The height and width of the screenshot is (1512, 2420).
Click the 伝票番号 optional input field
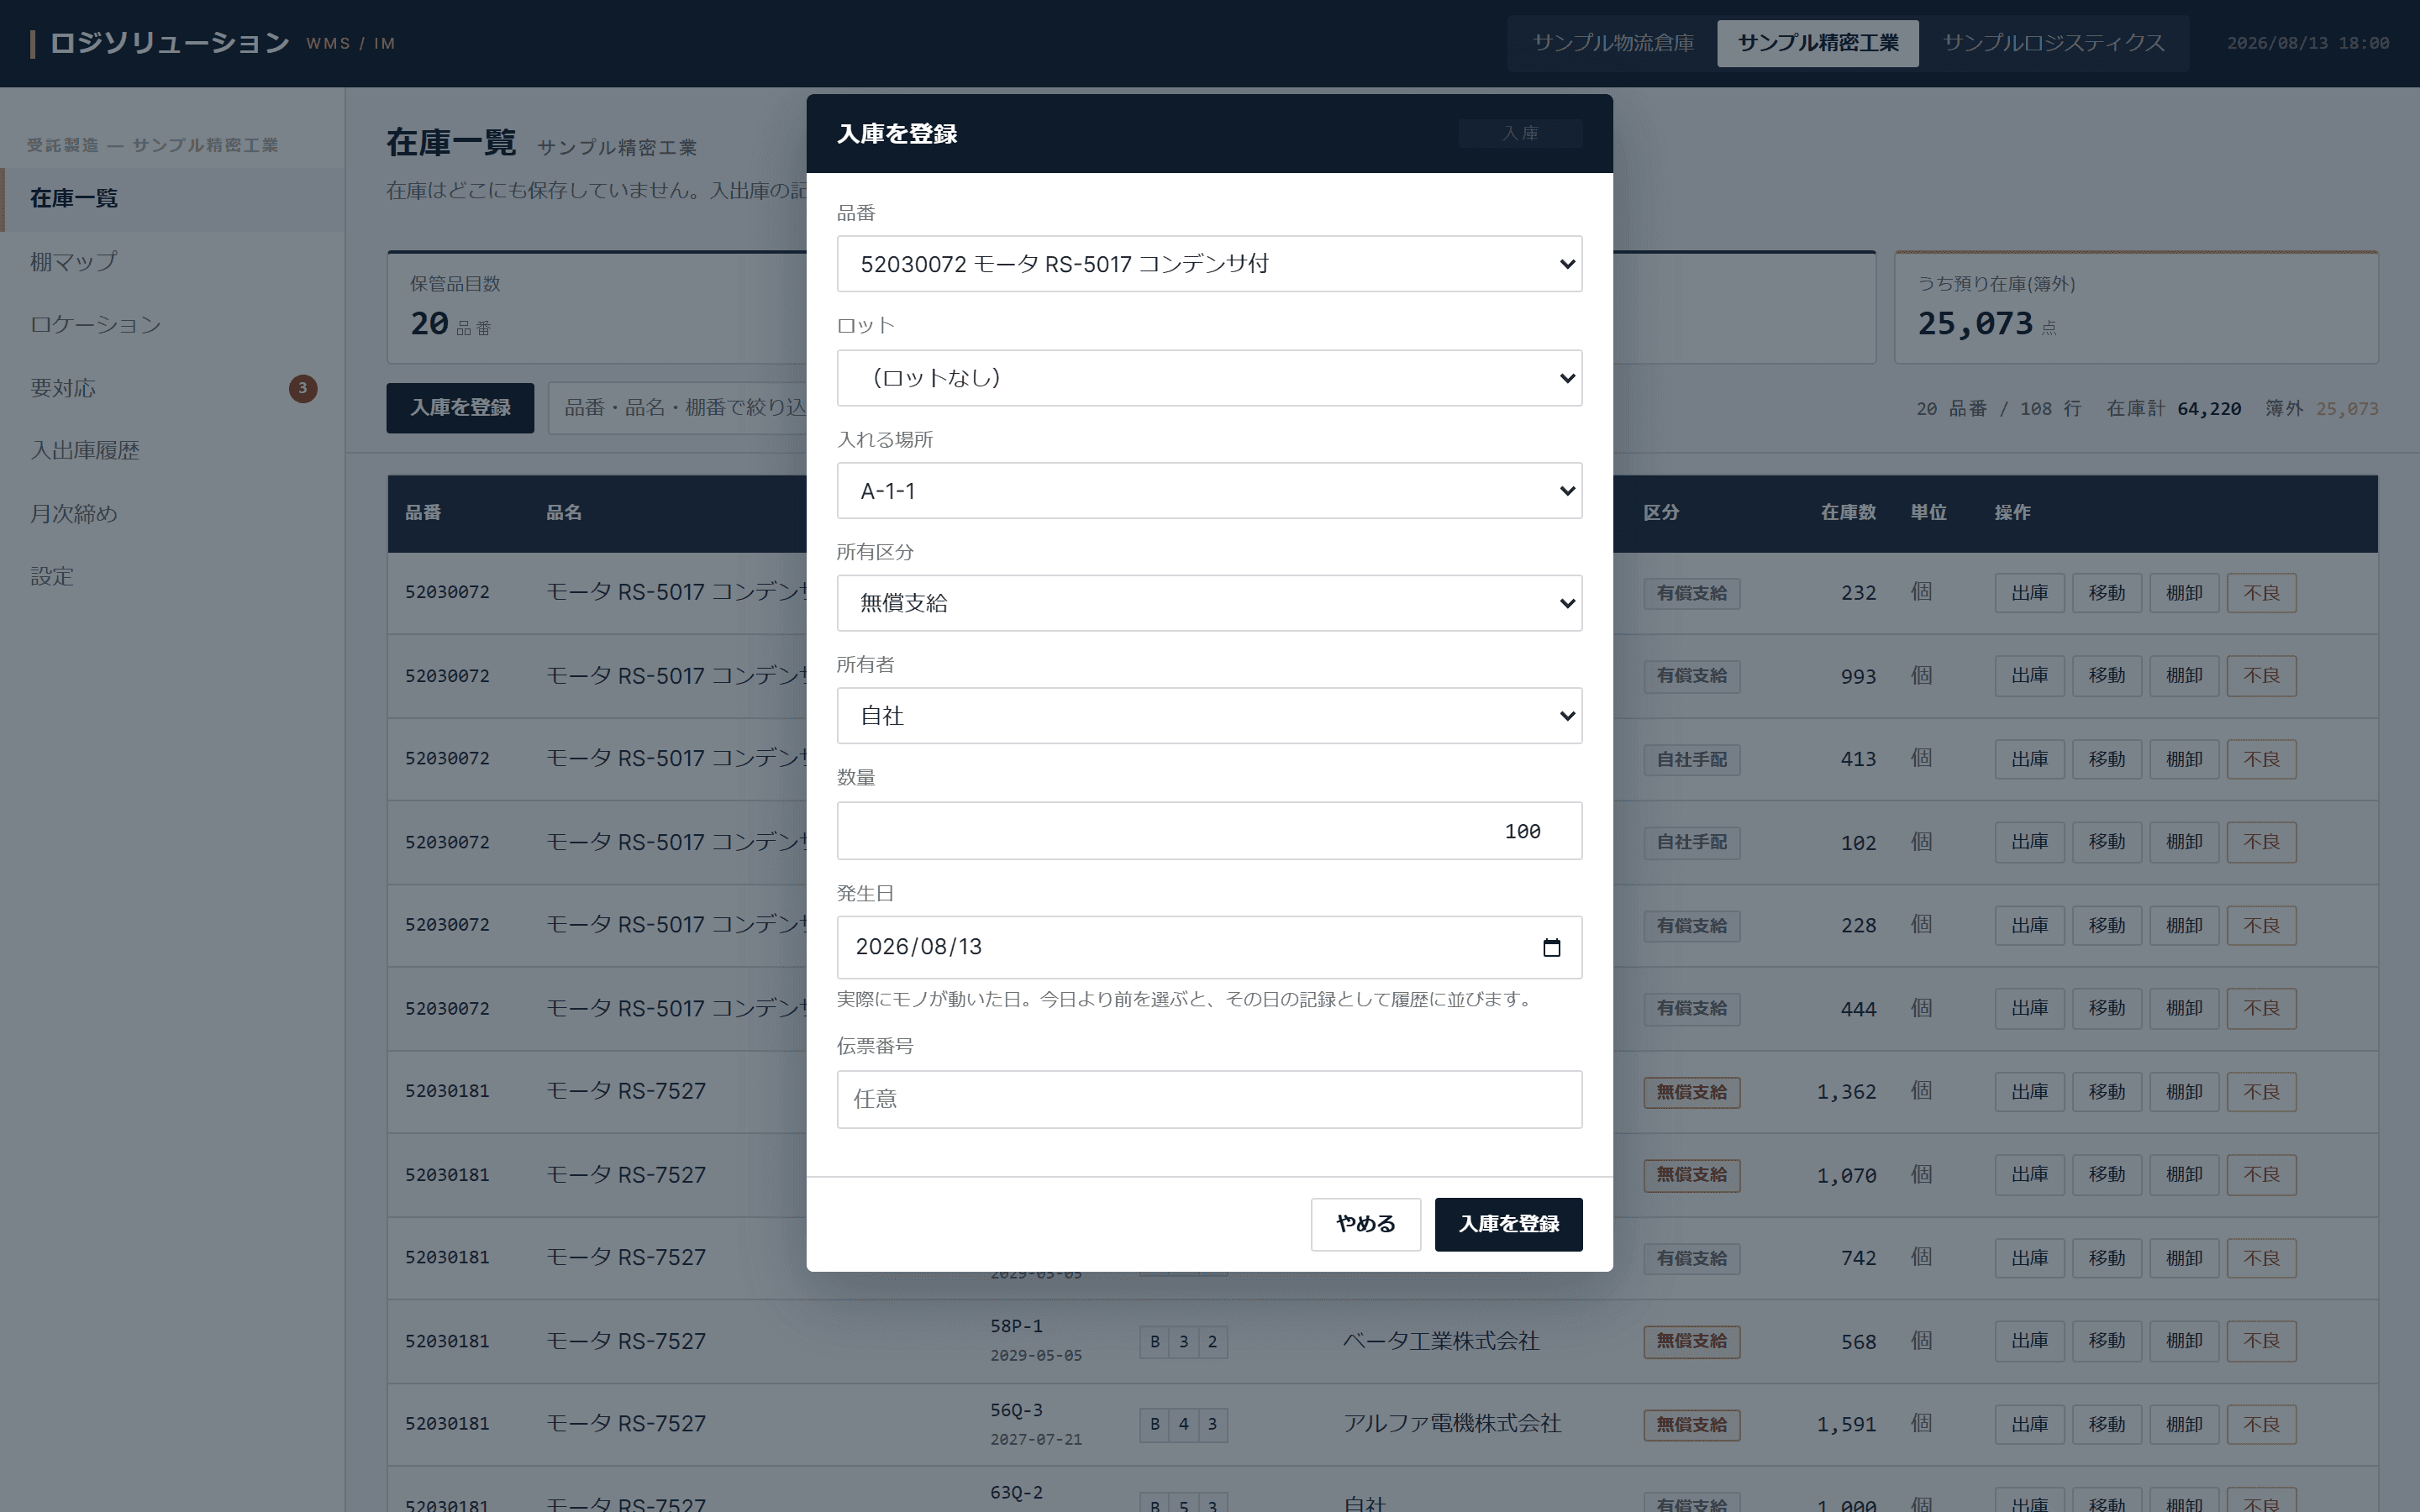(x=1209, y=1100)
